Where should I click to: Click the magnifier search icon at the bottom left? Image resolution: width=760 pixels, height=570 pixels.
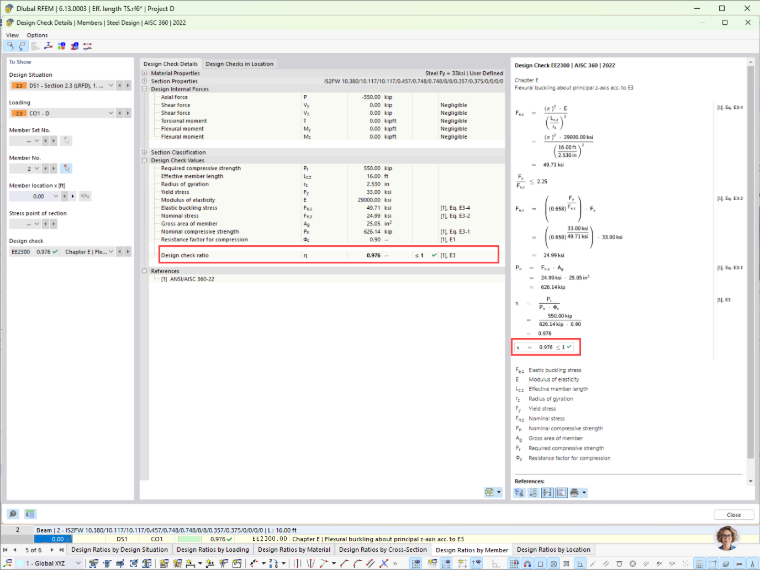point(13,514)
